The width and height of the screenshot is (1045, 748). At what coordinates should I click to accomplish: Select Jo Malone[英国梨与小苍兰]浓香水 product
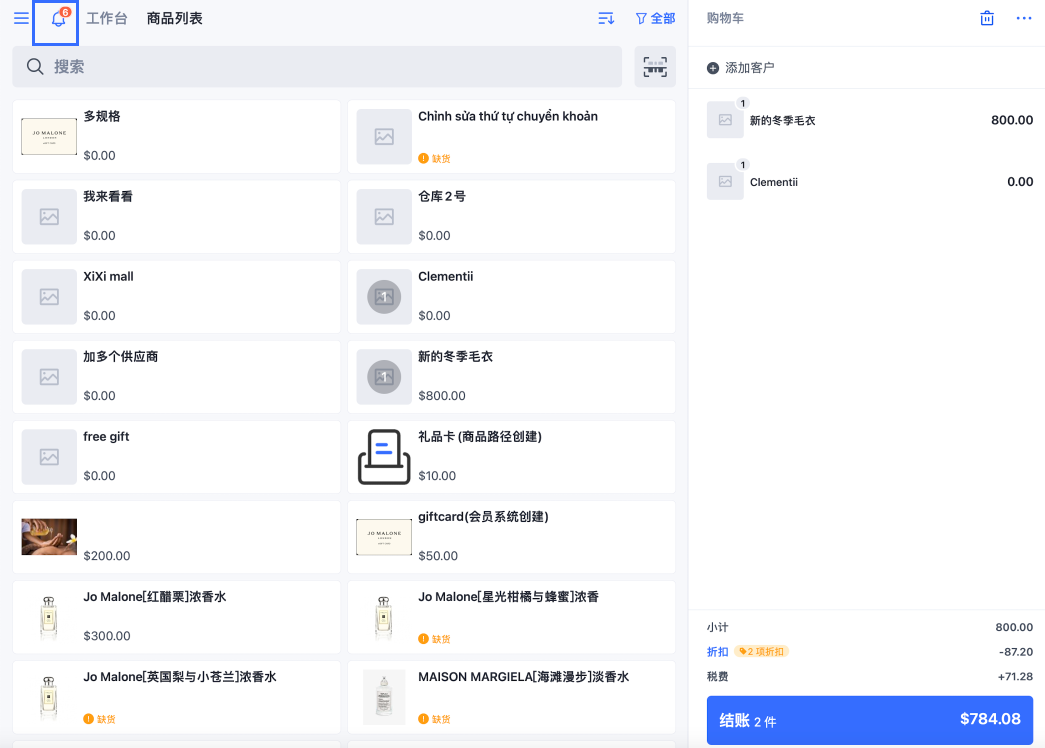177,697
